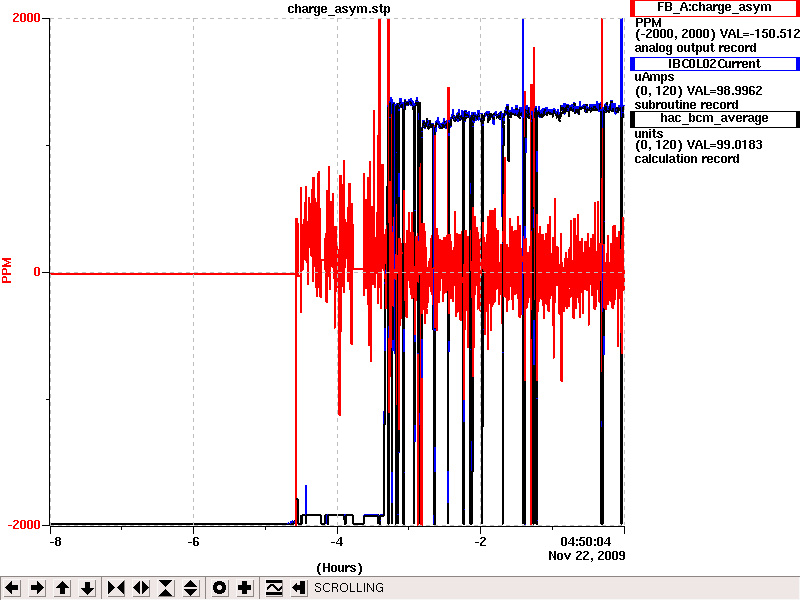
Task: Zoom out horizontally using outward-pointing triangles icon
Action: pyautogui.click(x=141, y=588)
